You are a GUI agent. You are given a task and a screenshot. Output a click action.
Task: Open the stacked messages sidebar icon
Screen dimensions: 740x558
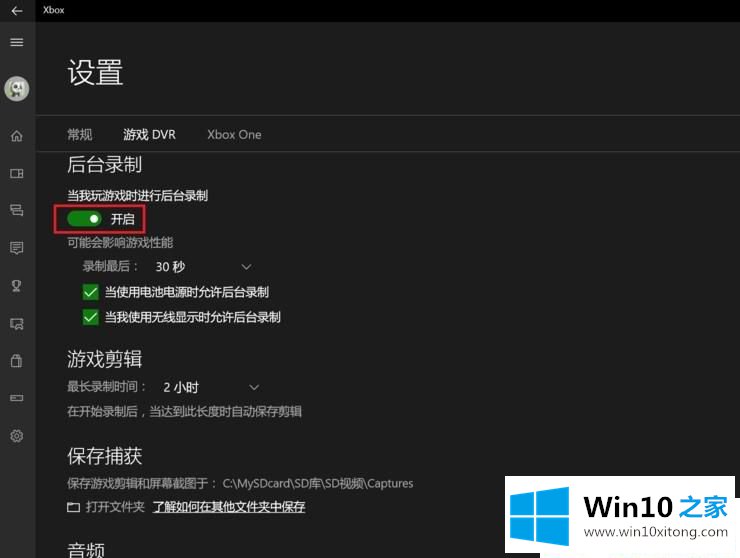tap(17, 210)
